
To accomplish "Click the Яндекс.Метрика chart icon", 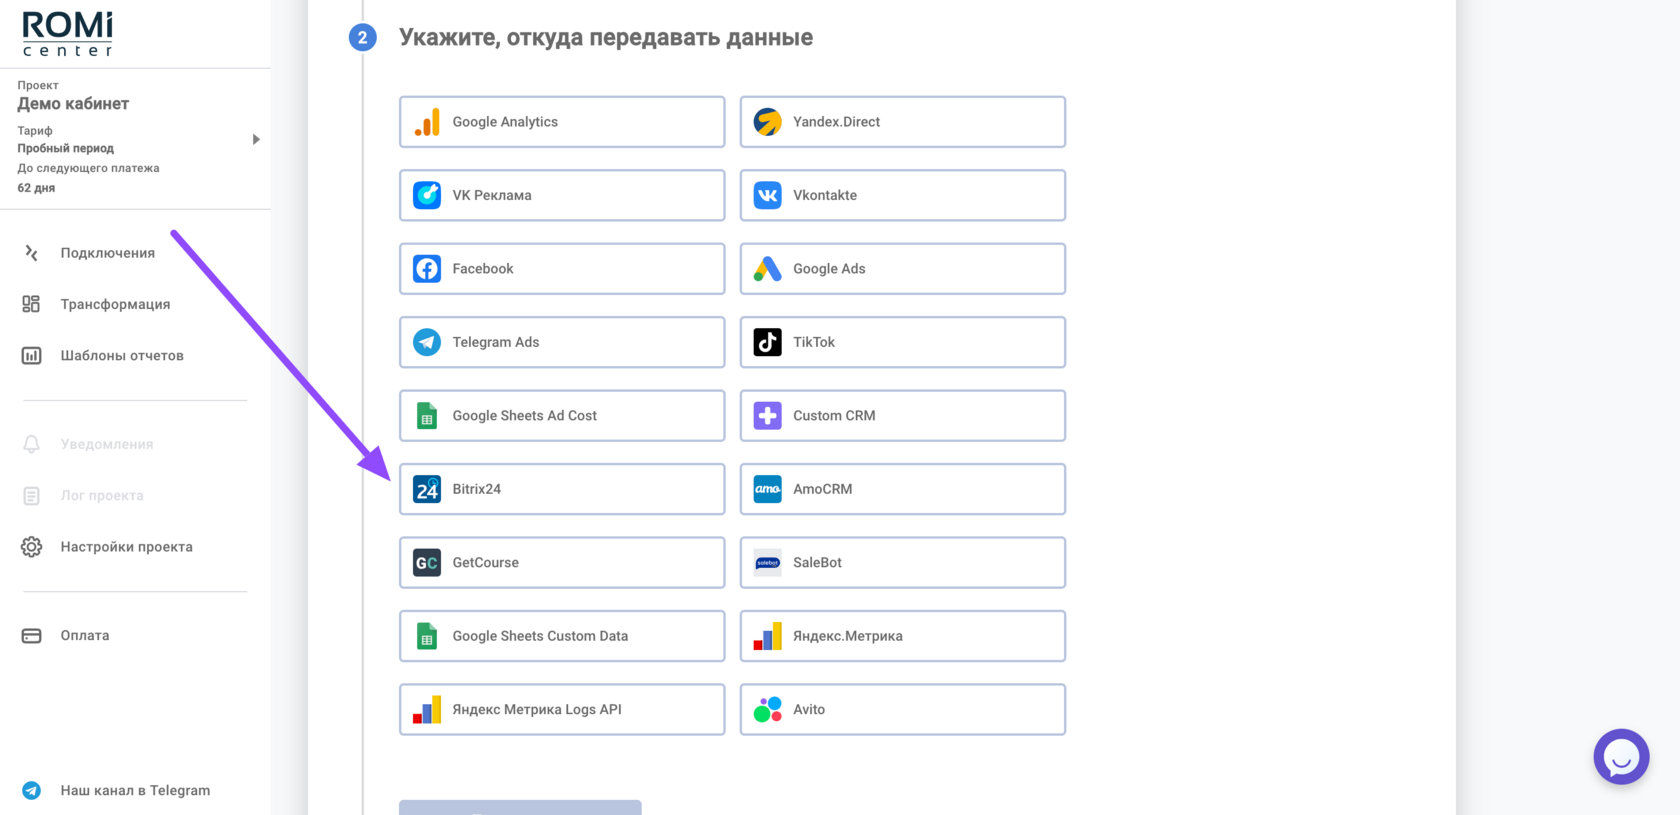I will point(767,636).
